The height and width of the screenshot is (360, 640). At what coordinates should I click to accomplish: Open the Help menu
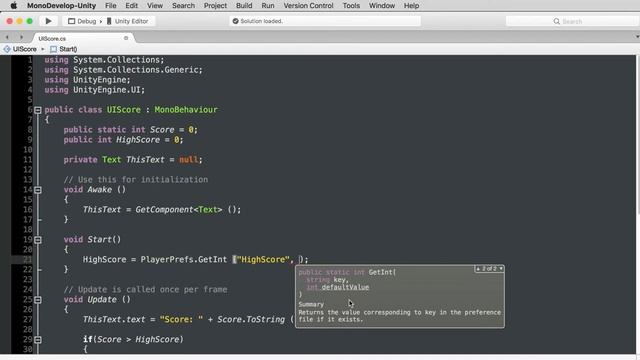[411, 6]
